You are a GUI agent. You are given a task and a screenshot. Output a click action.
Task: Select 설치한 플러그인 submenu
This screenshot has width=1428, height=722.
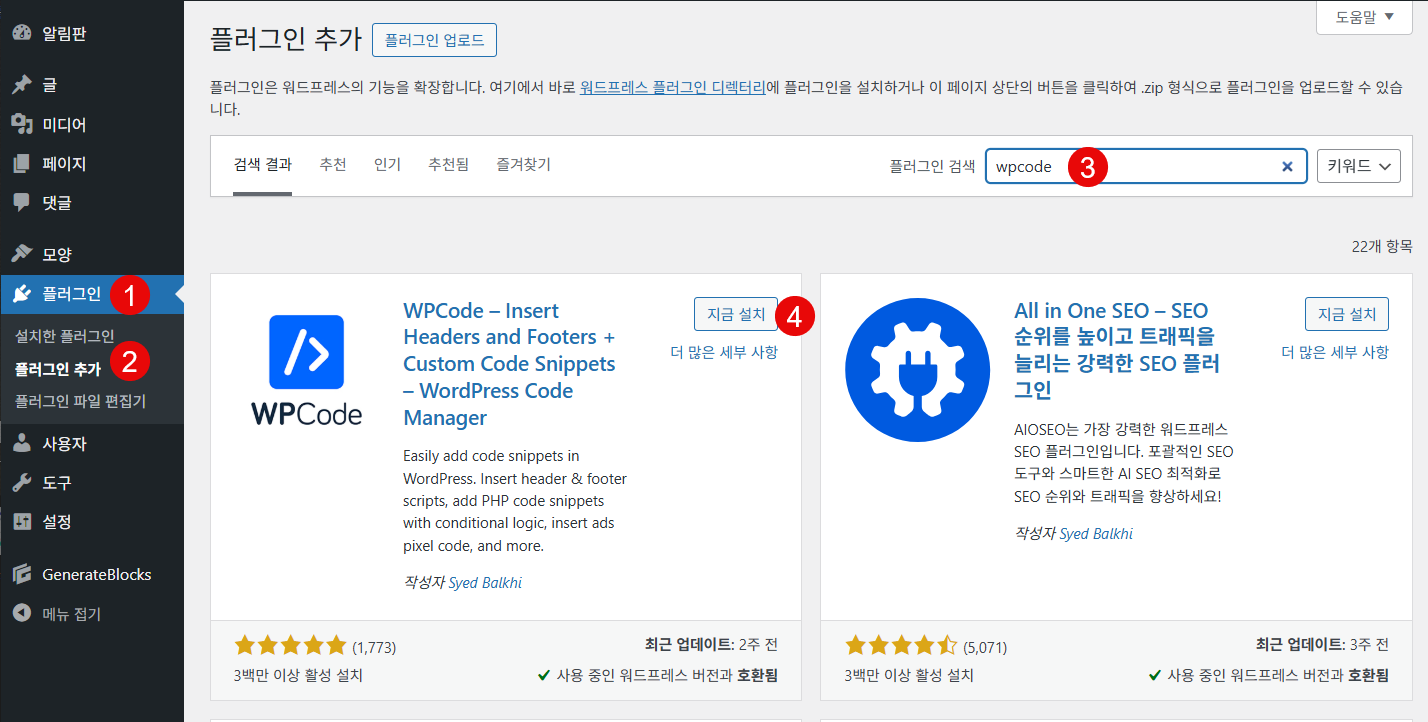[x=64, y=336]
